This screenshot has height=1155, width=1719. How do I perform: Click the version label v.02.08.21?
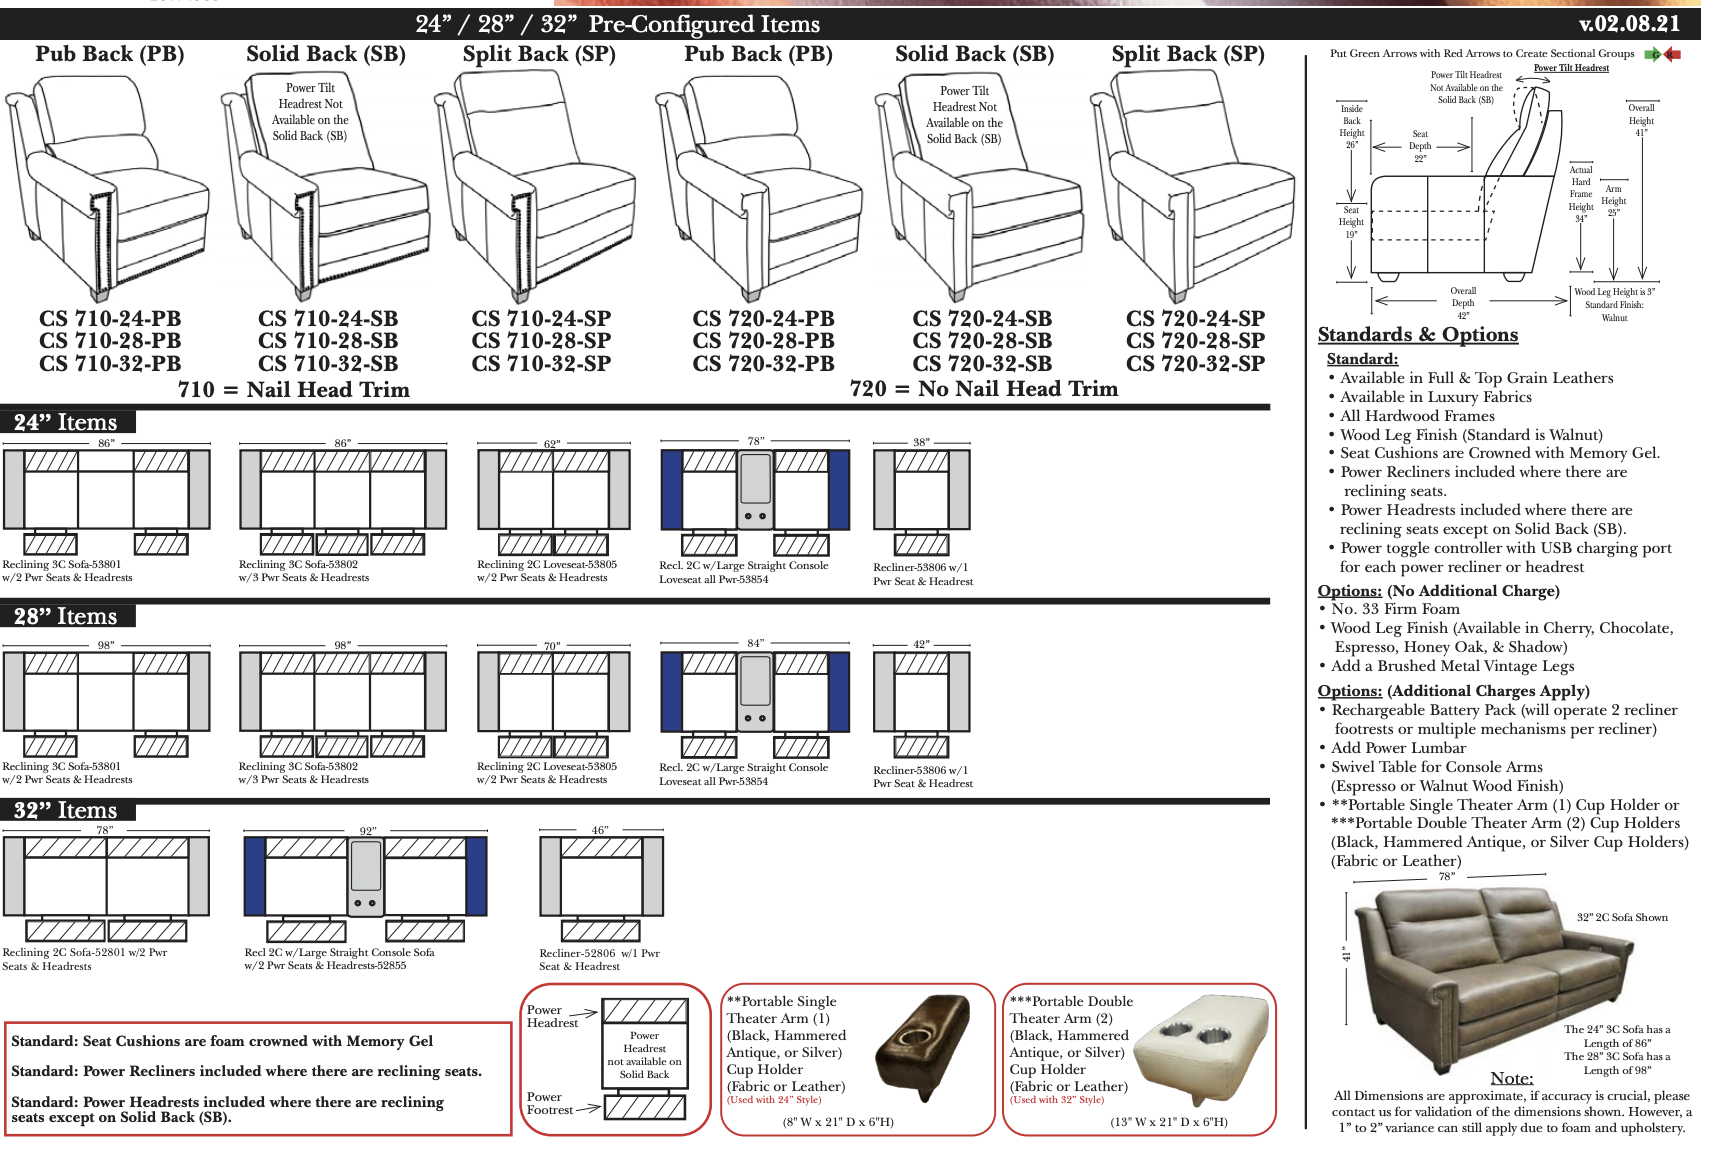(x=1629, y=24)
